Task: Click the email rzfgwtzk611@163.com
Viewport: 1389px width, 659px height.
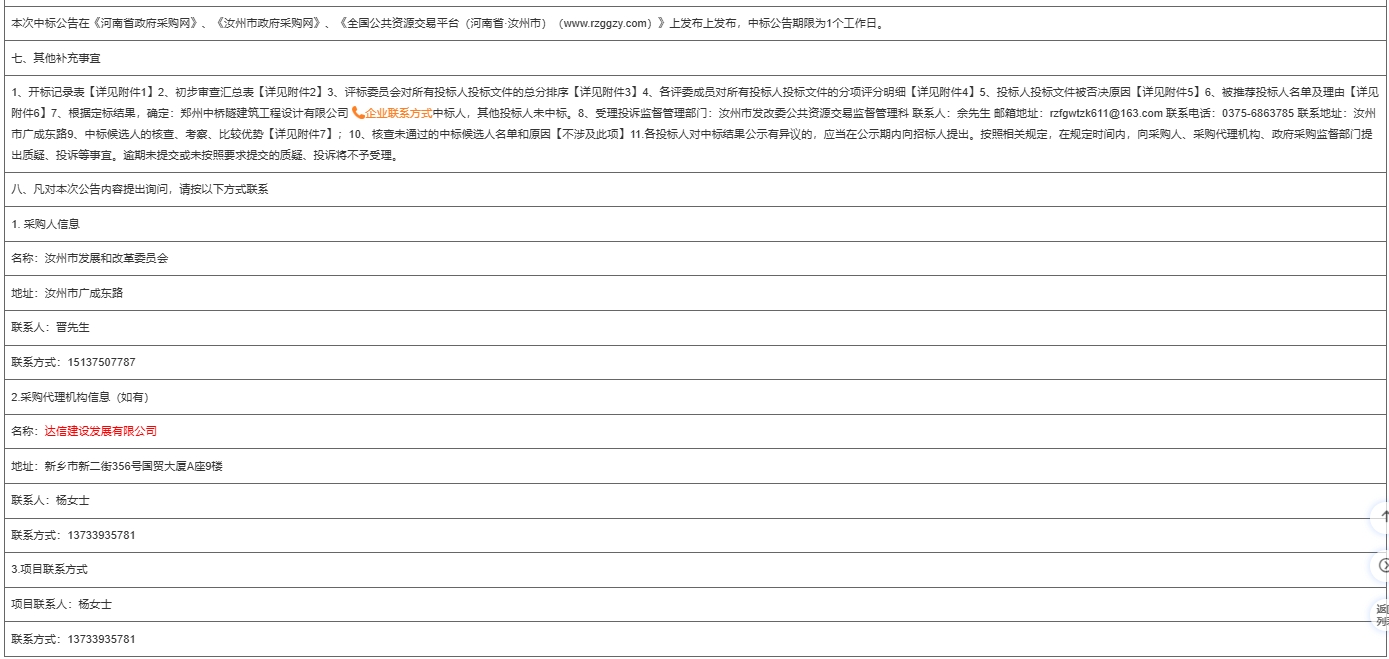Action: pos(1105,113)
